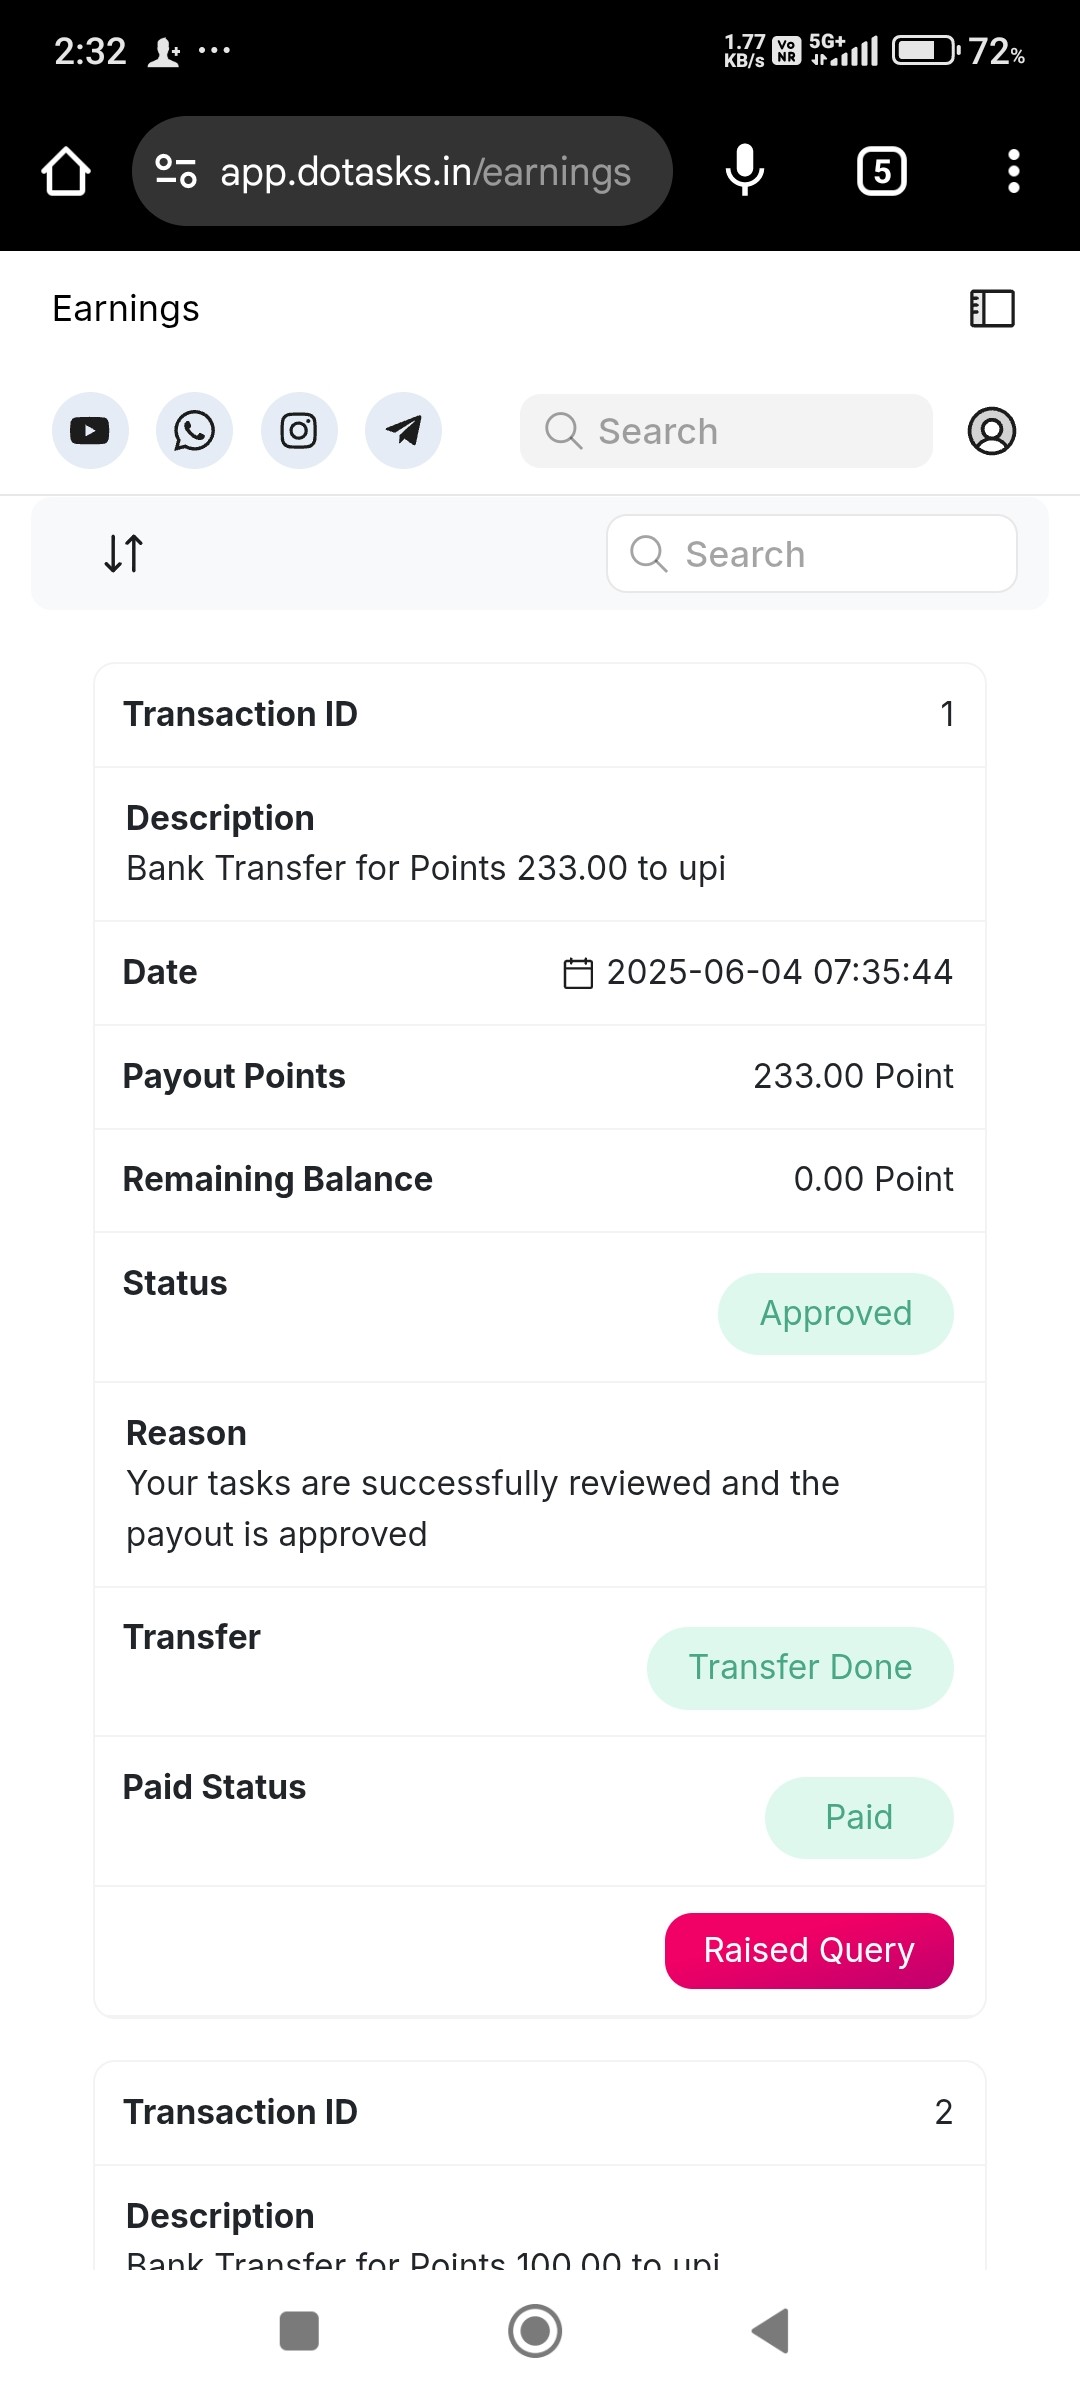Open the user profile avatar icon
This screenshot has height=2400, width=1080.
(x=992, y=431)
